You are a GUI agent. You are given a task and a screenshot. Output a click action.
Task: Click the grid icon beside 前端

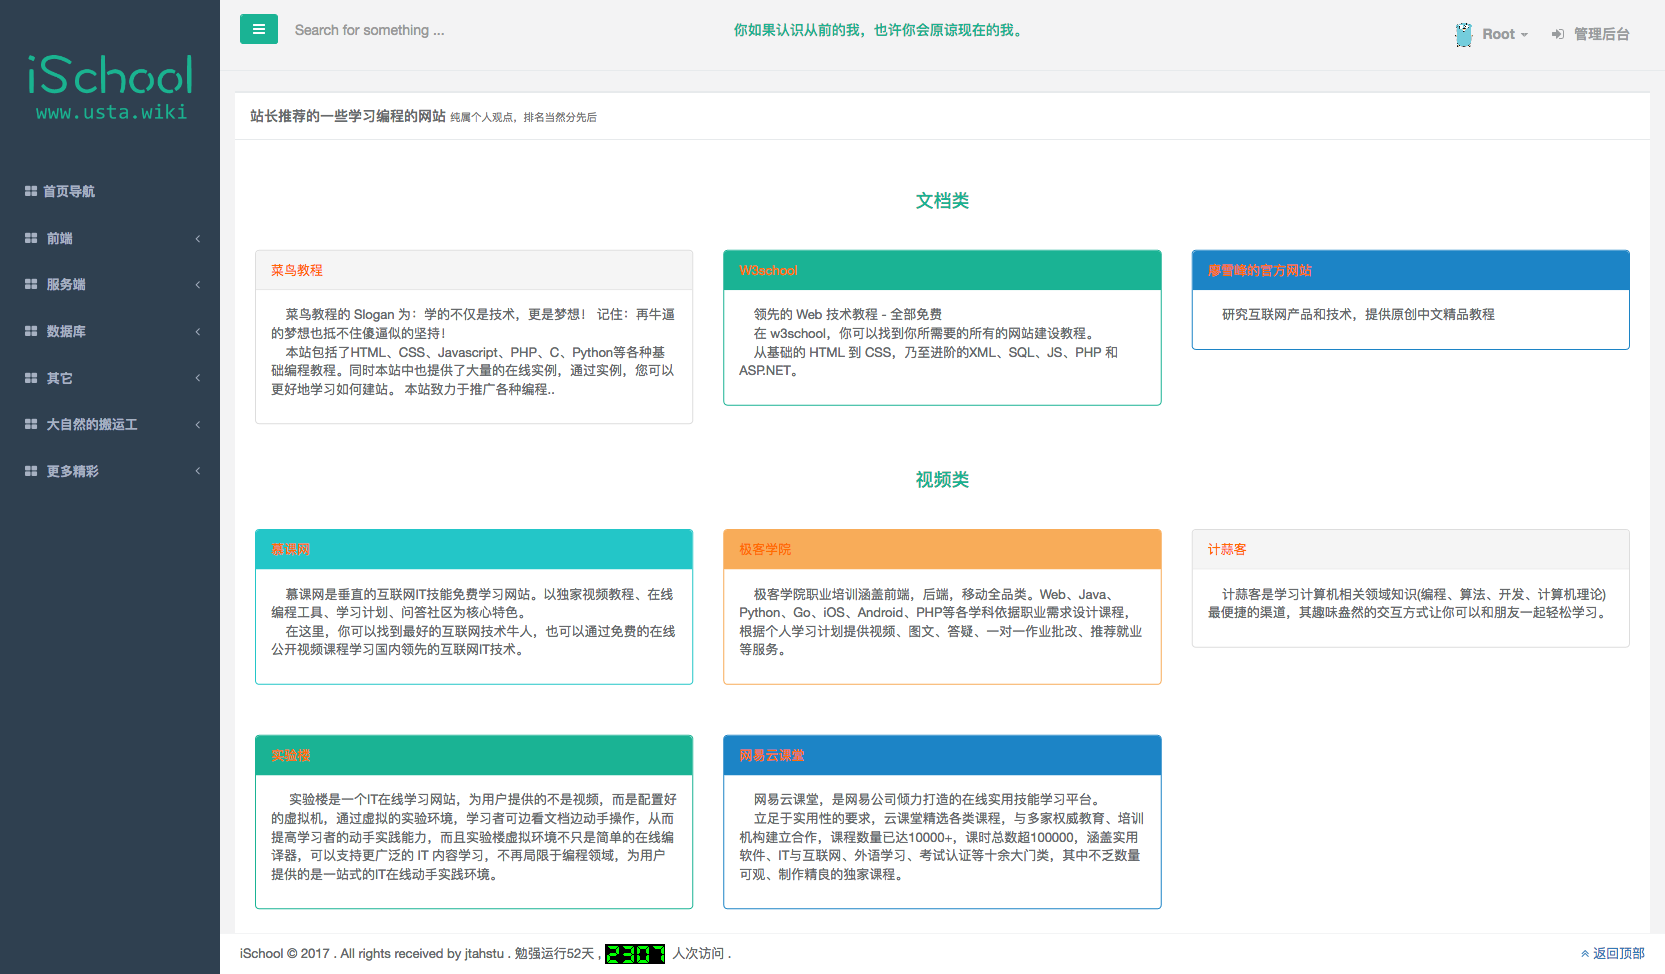(x=31, y=238)
